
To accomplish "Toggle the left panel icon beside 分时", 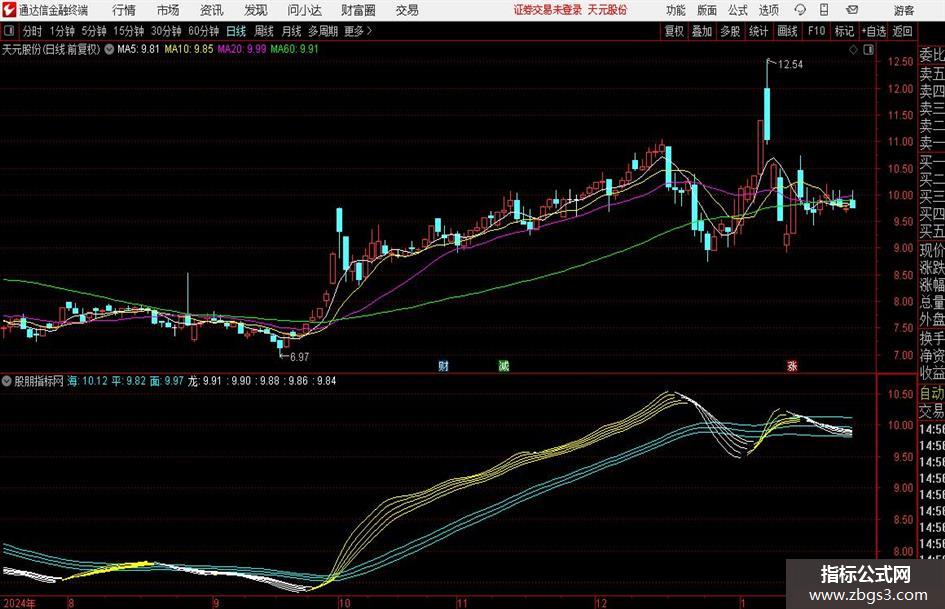I will 8,31.
